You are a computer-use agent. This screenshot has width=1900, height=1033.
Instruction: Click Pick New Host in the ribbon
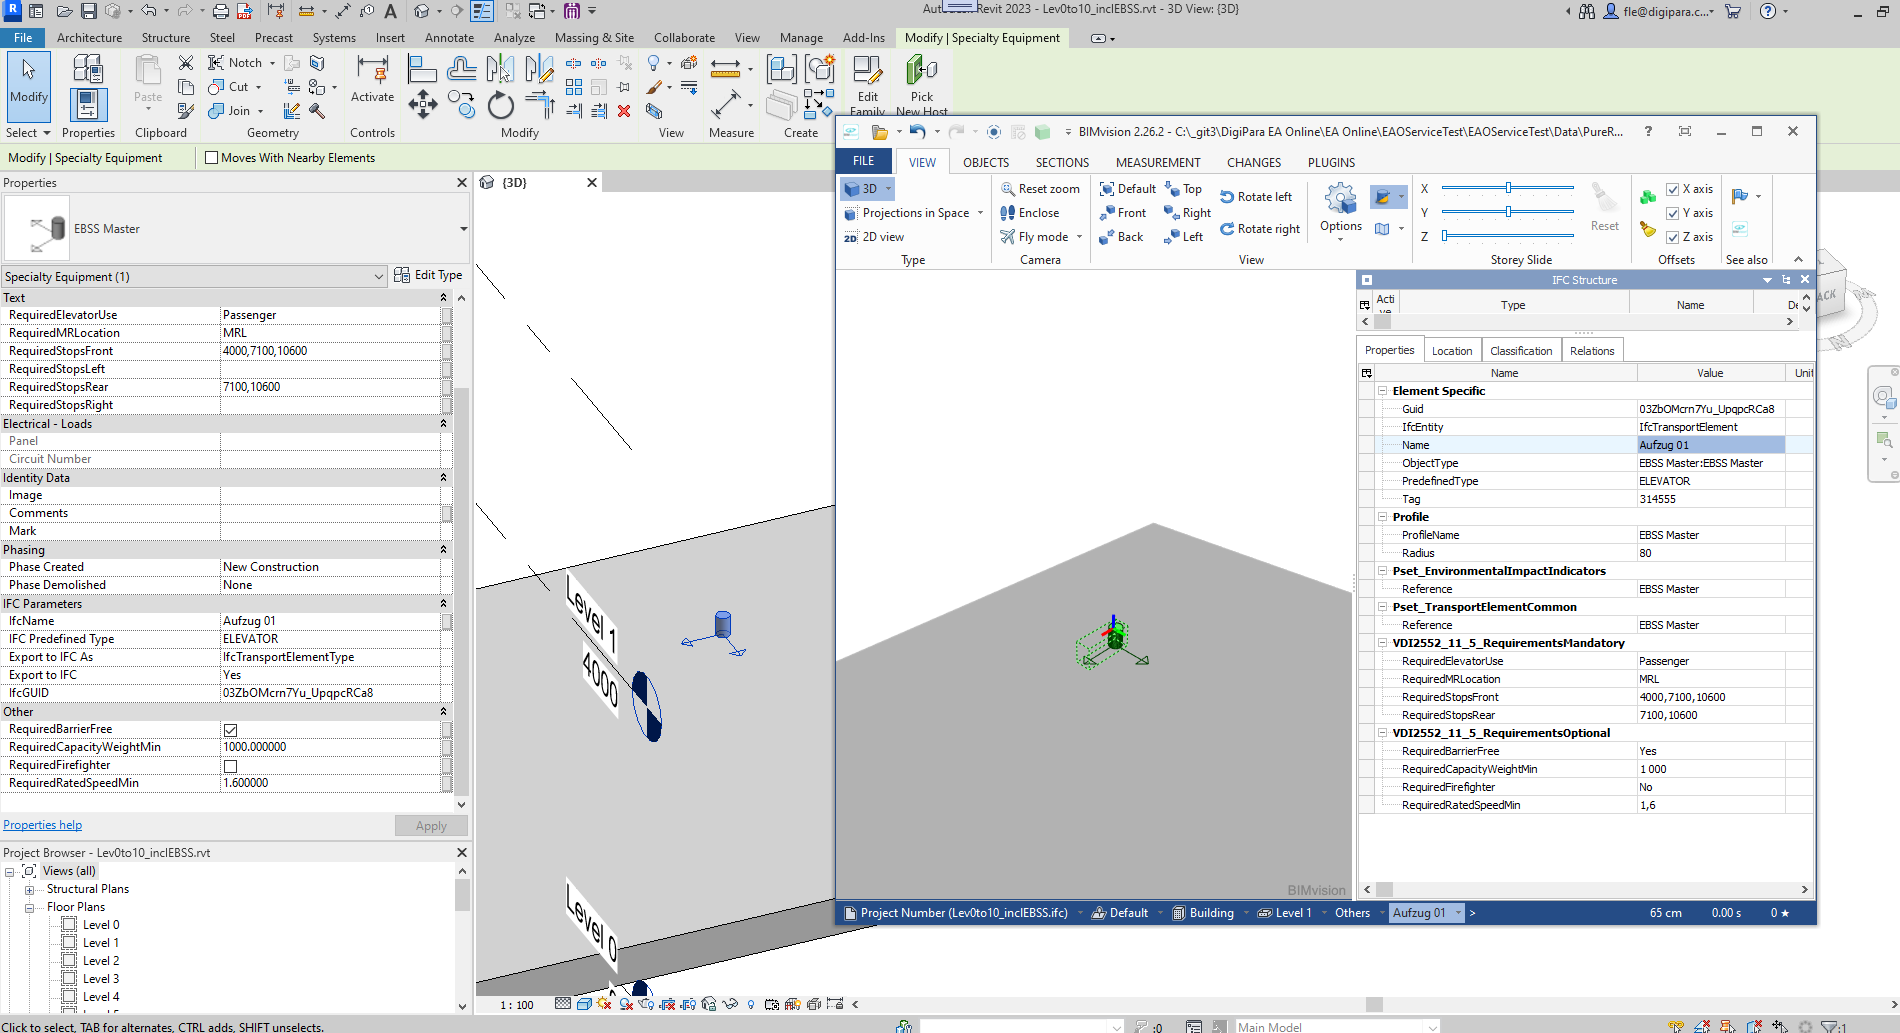pyautogui.click(x=920, y=85)
